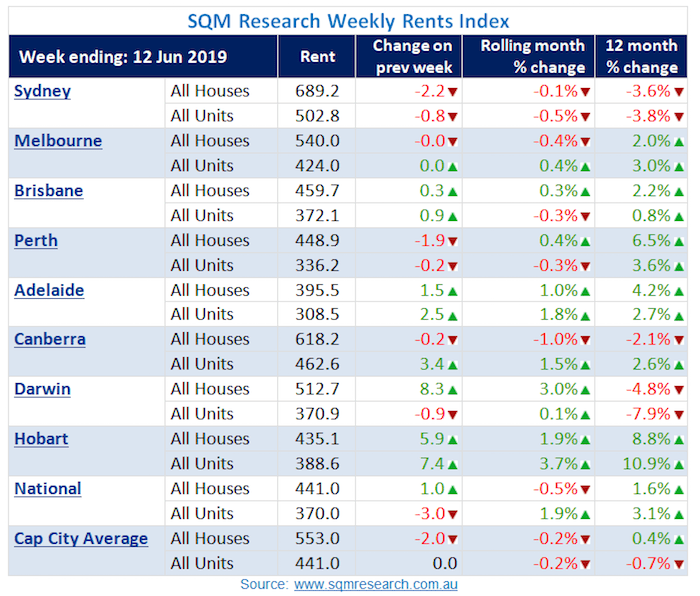This screenshot has height=596, width=700.
Task: Open the Cap City Average link
Action: coord(81,539)
